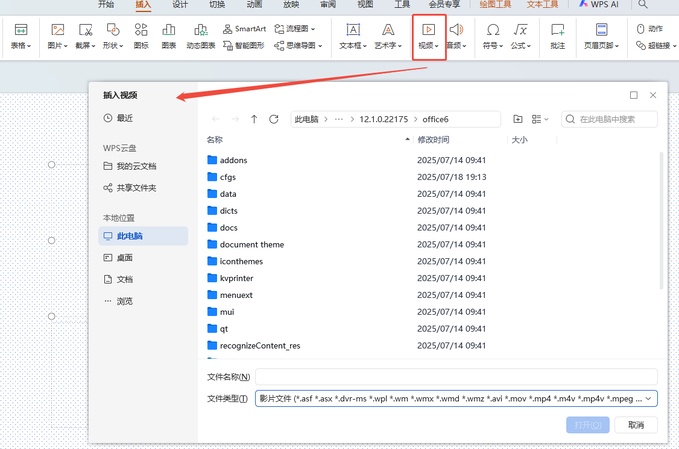Switch to the 设计 ribbon tab

[180, 4]
